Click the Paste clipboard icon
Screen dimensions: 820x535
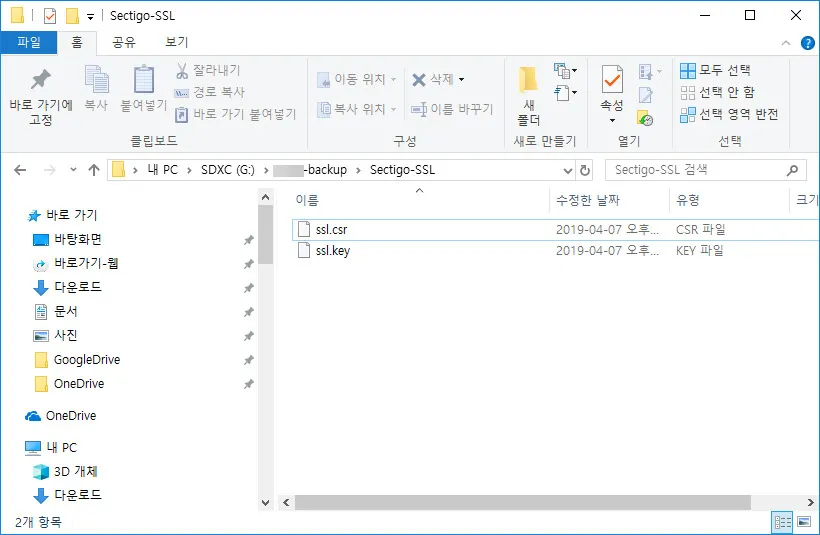click(144, 80)
